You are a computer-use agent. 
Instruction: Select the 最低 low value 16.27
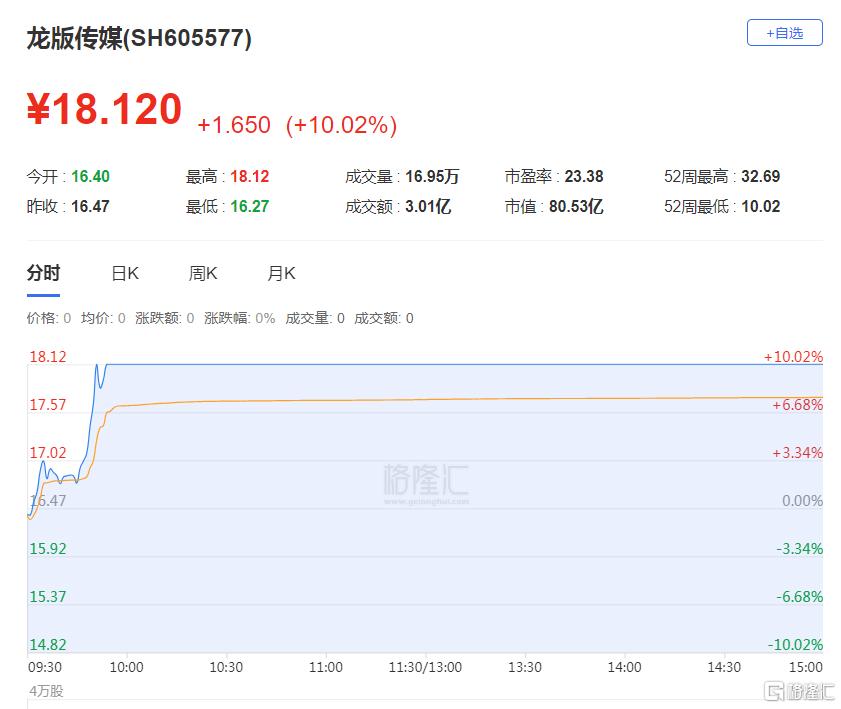tap(249, 206)
